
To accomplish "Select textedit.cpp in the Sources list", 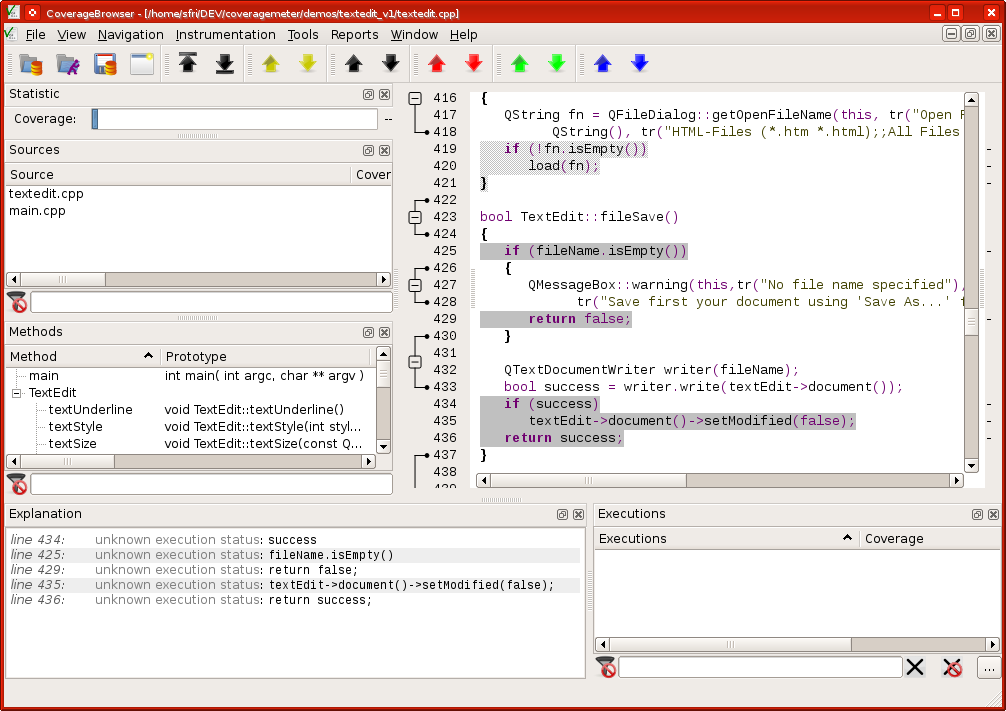I will point(46,194).
